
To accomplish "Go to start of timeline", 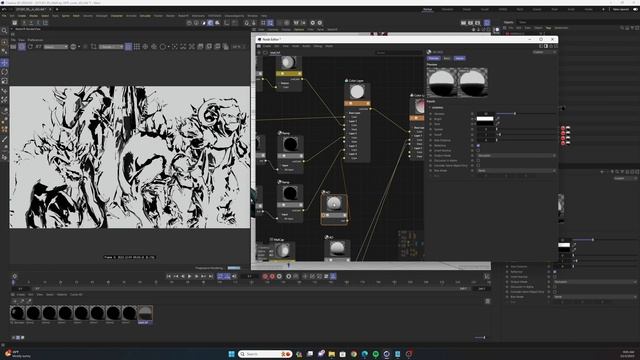I will (169, 276).
